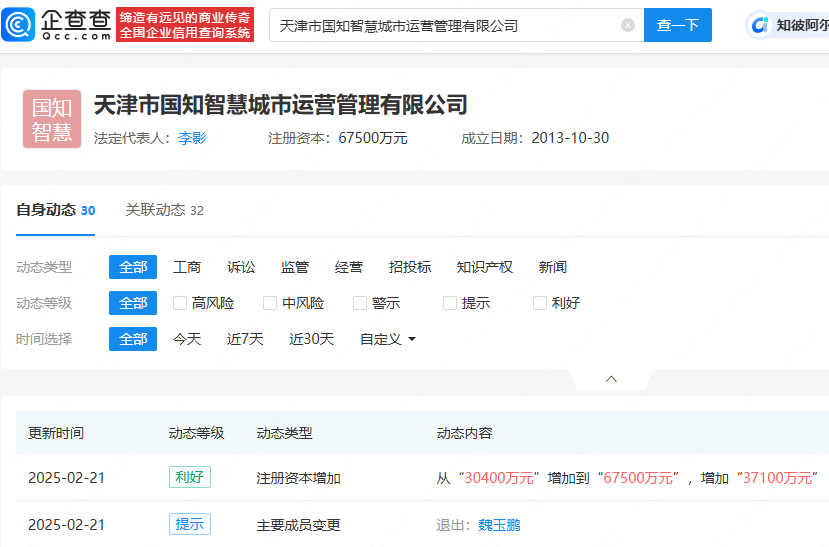829x547 pixels.
Task: Filter dynamics by 招投标 type
Action: (410, 267)
